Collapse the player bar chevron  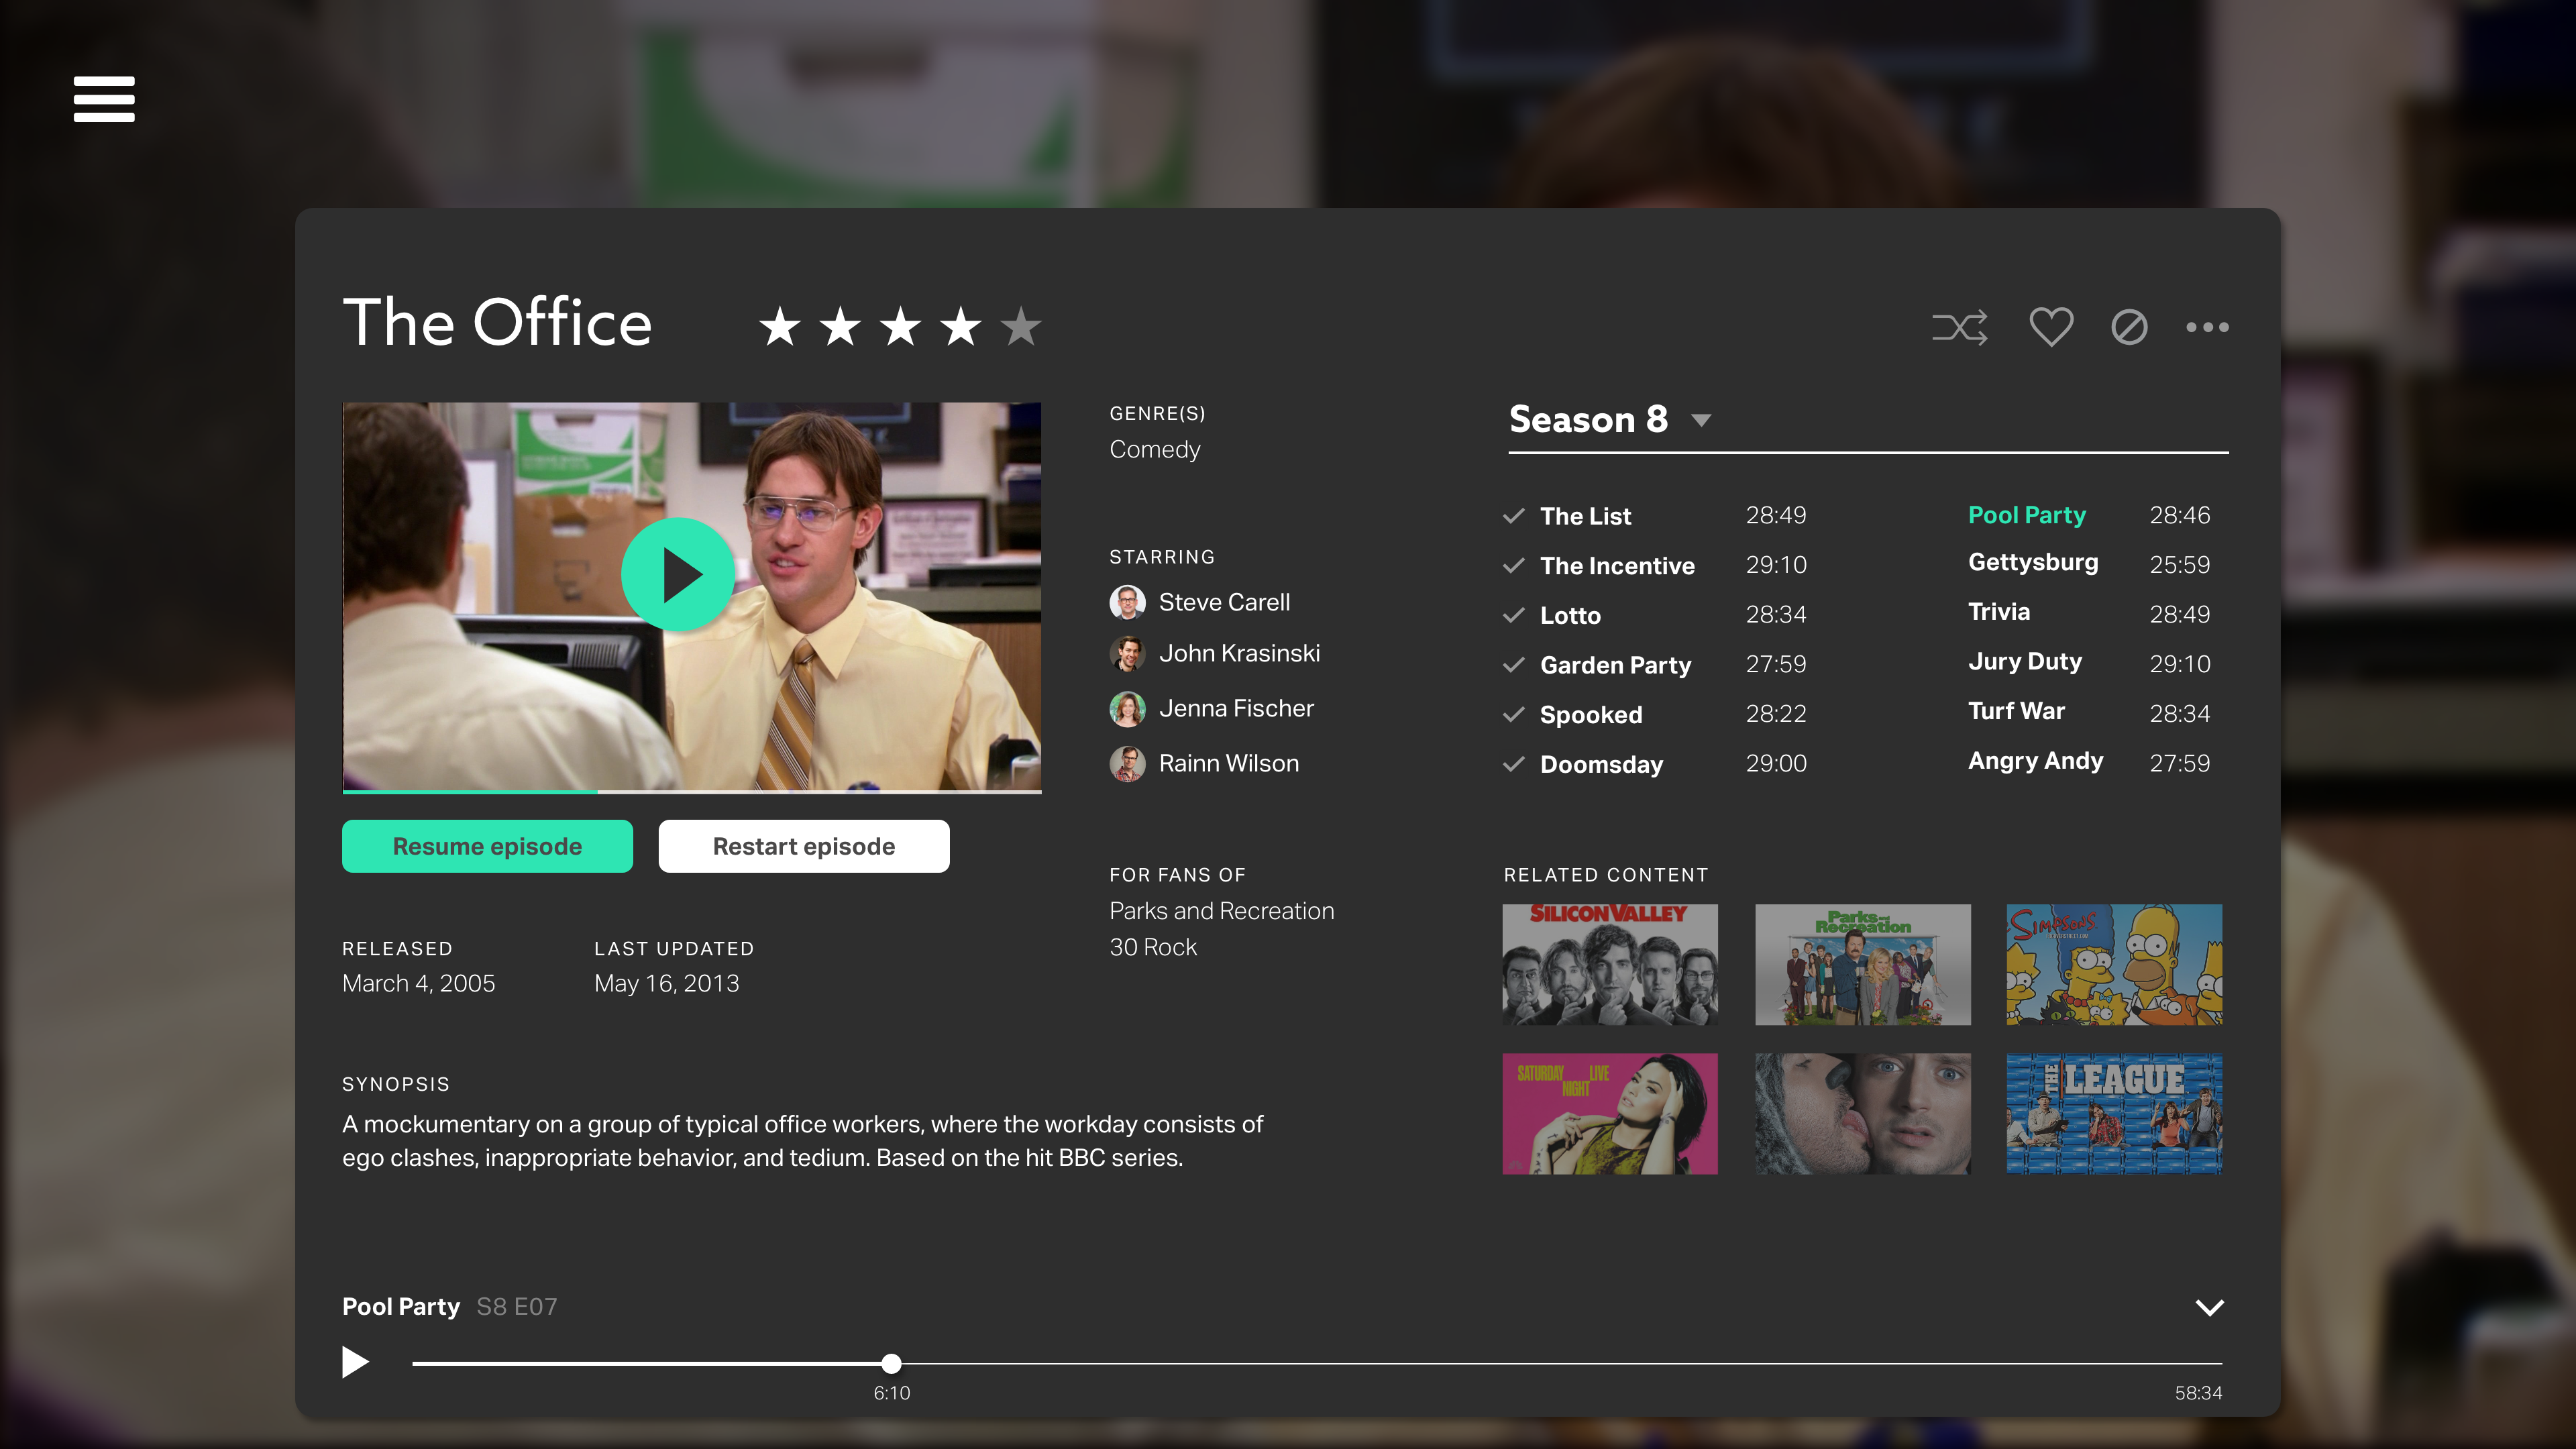pos(2209,1307)
